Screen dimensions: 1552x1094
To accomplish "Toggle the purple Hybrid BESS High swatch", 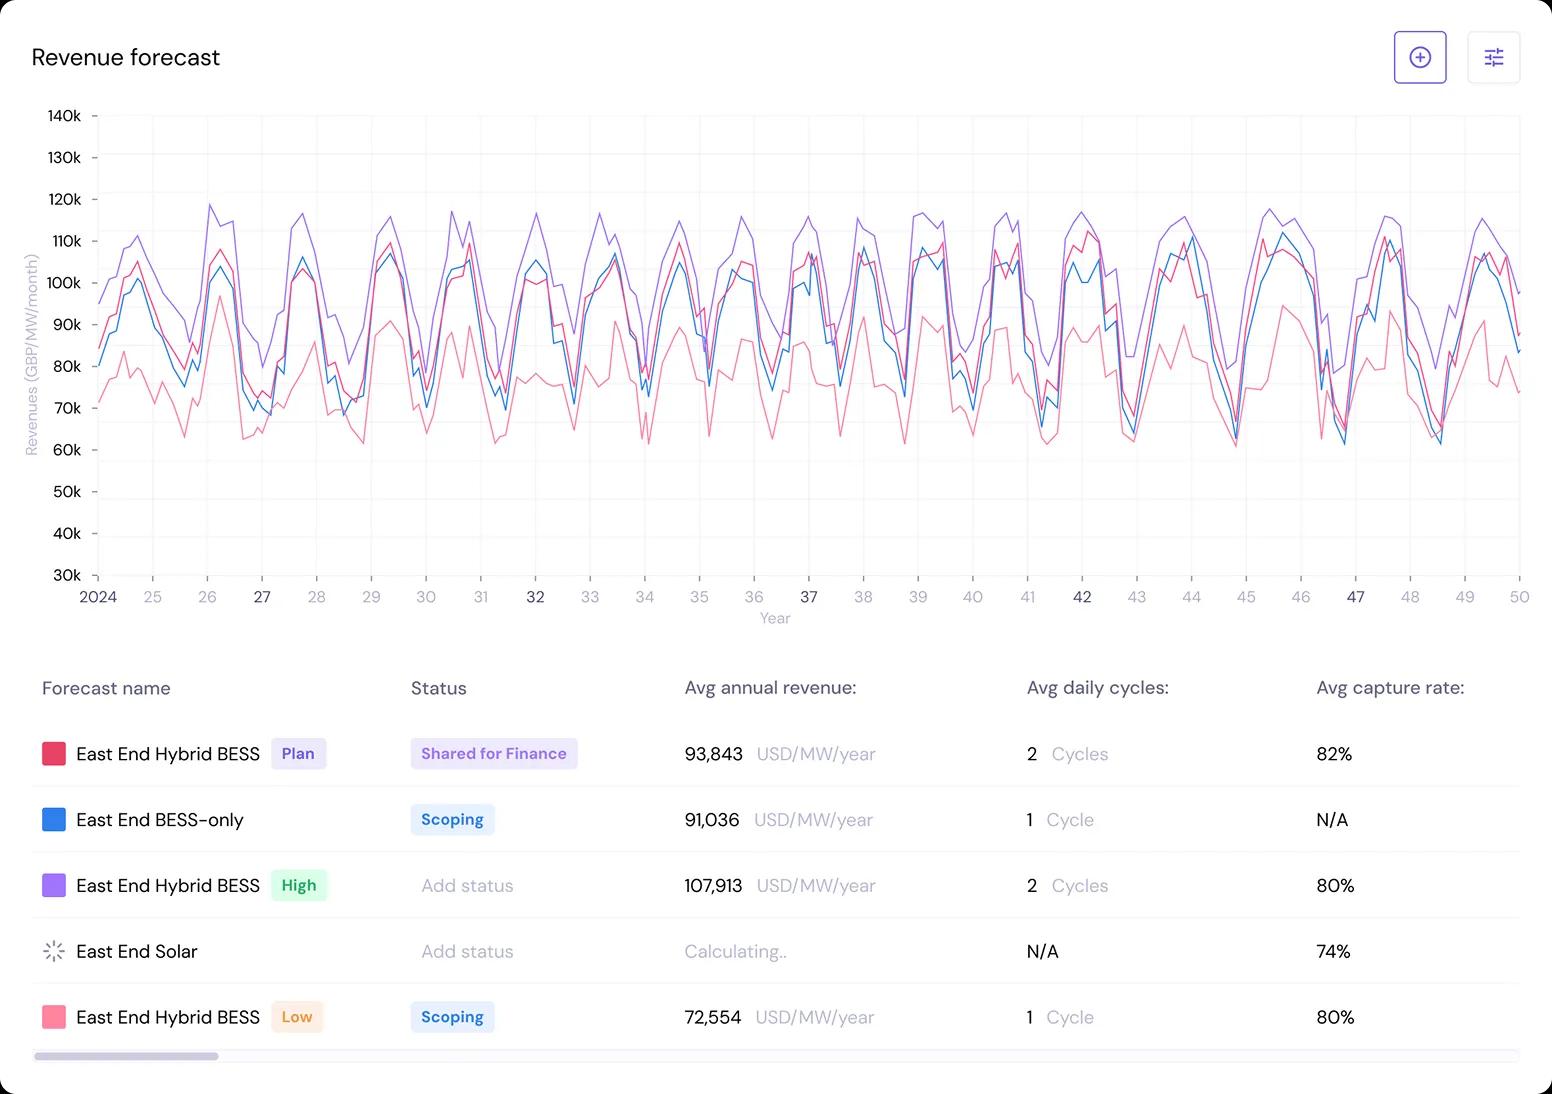I will (x=54, y=885).
